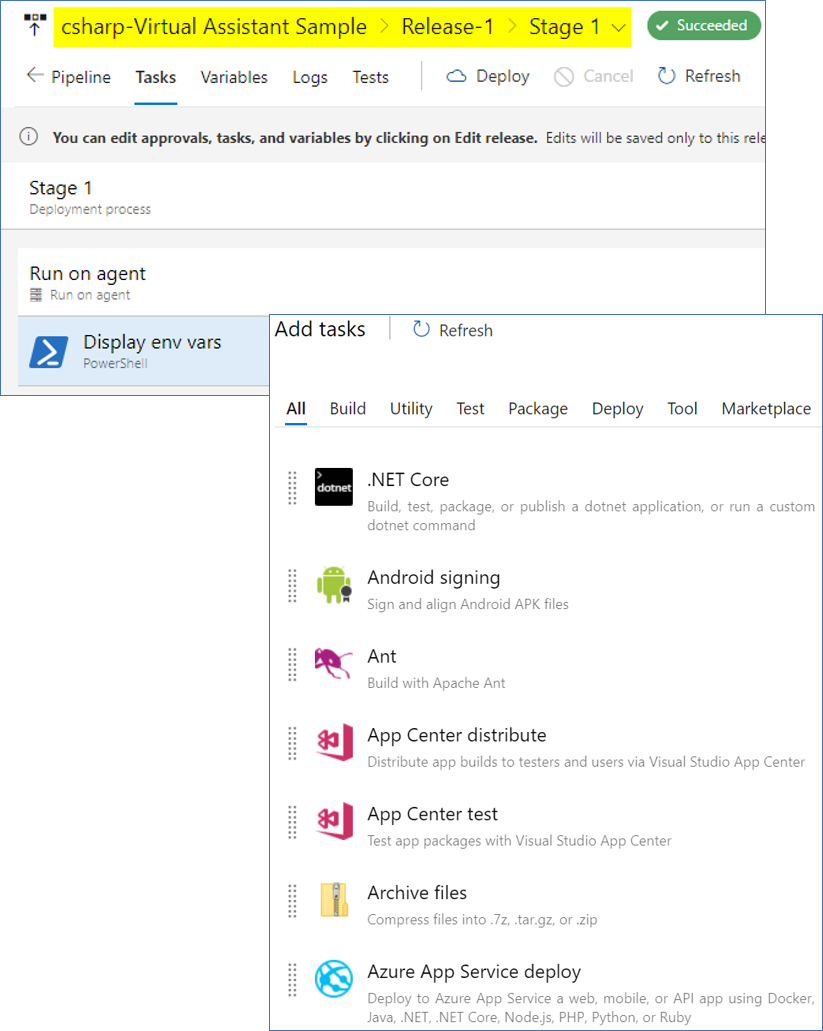Screen dimensions: 823x1031
Task: Click drag handle beside App Center distribute
Action: tap(293, 743)
